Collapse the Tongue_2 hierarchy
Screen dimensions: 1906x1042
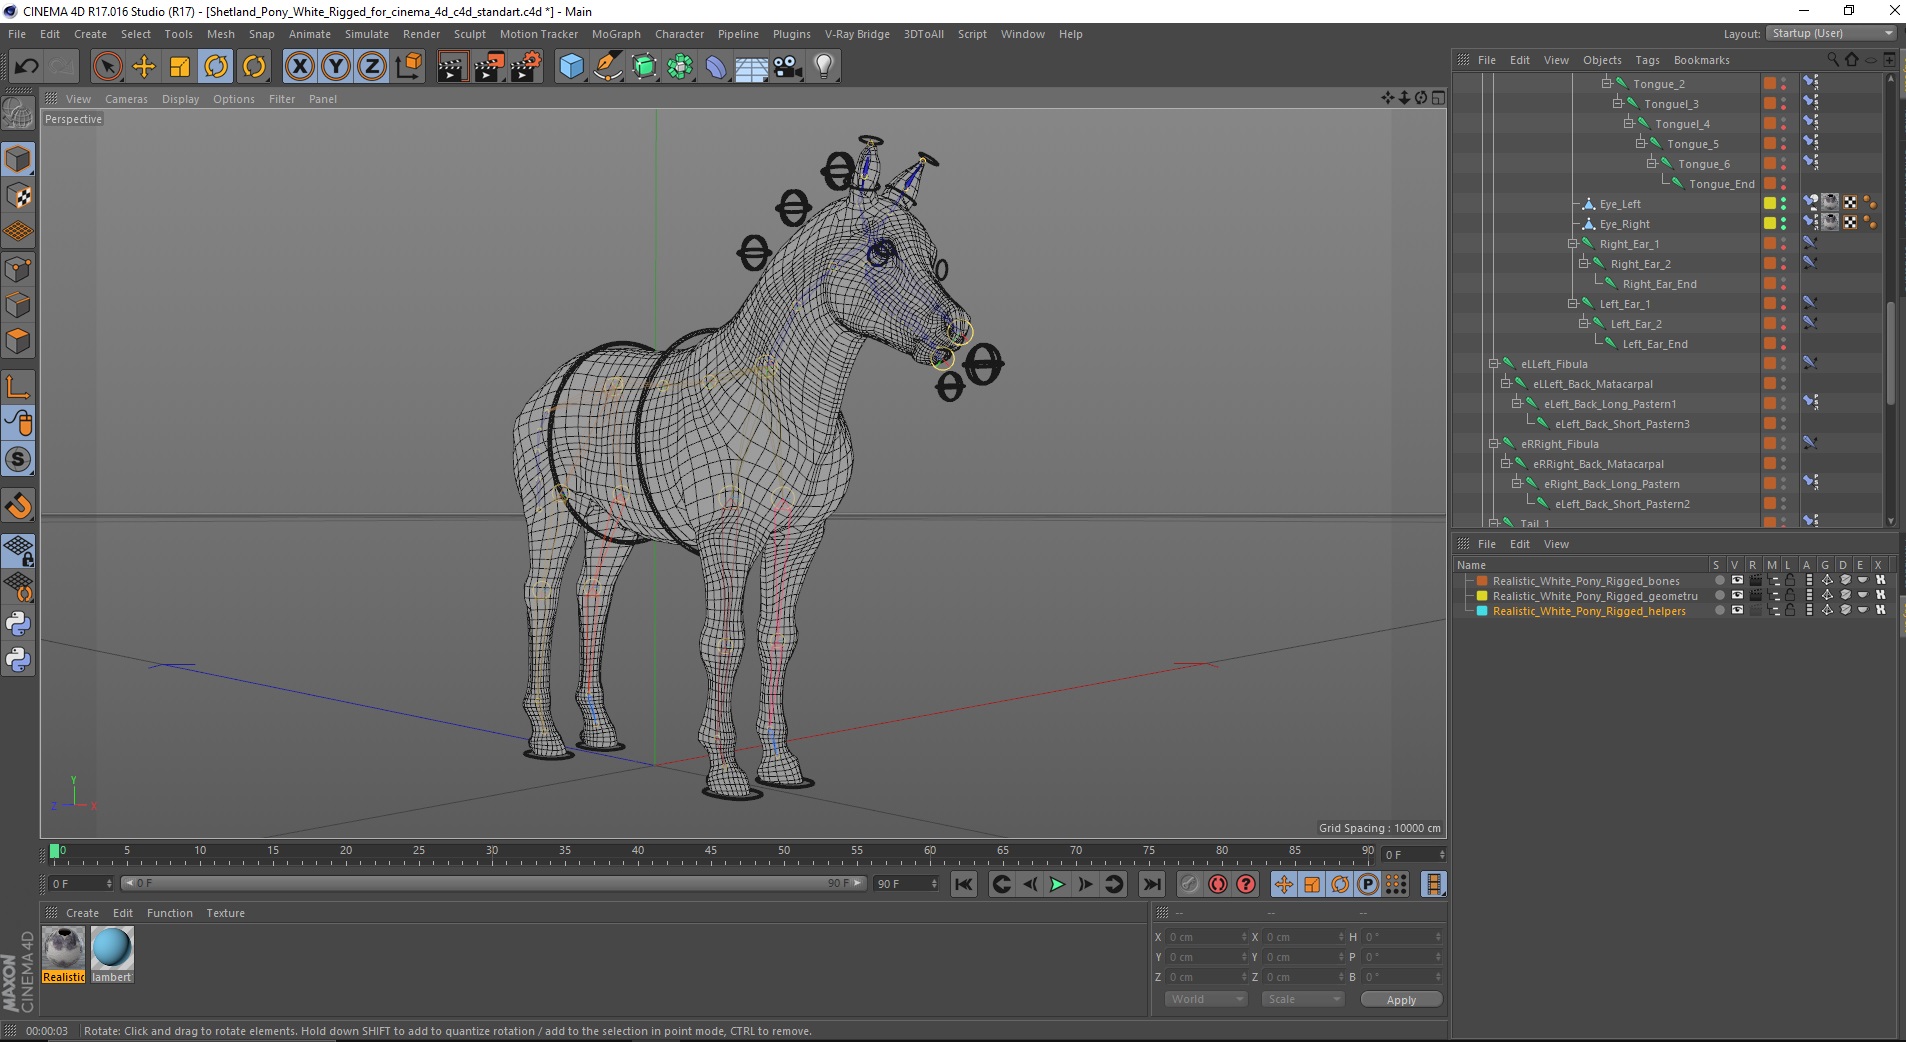1606,83
